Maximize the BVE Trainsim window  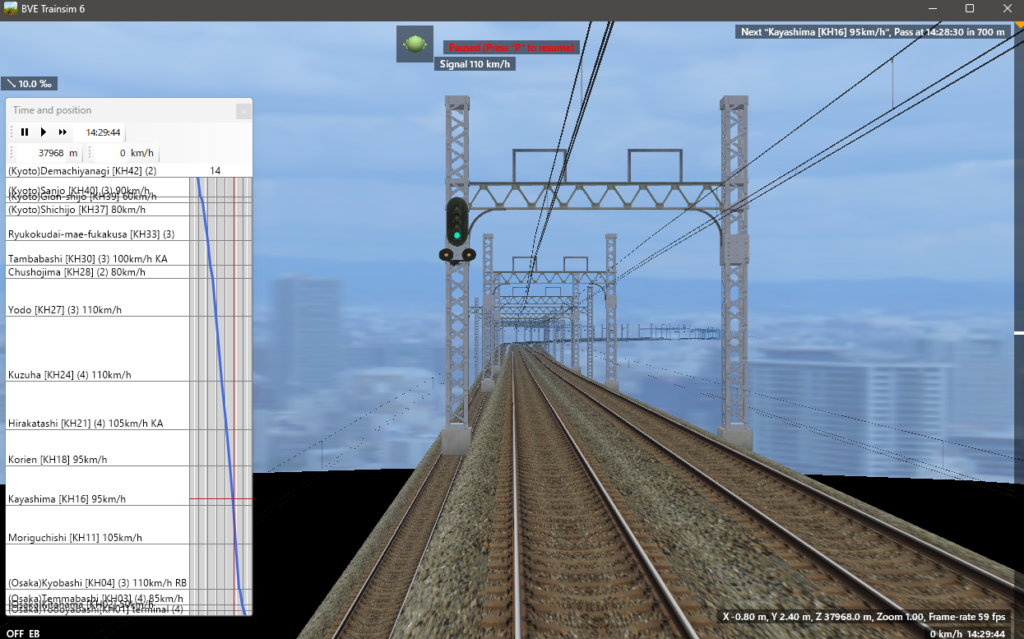pyautogui.click(x=969, y=8)
